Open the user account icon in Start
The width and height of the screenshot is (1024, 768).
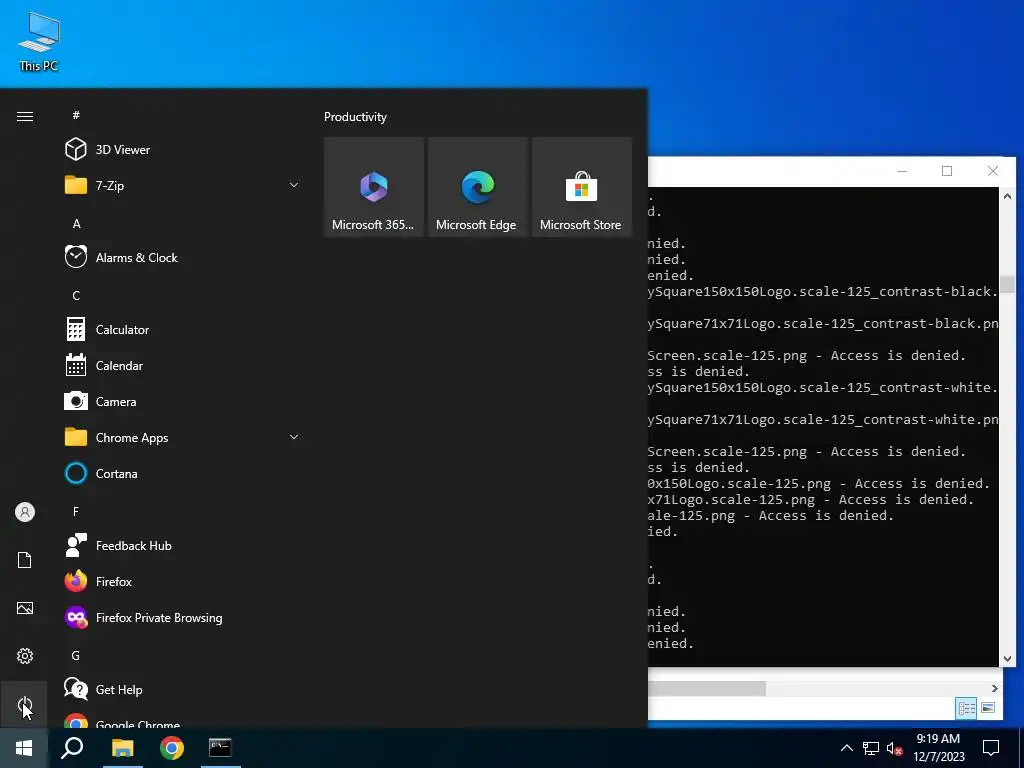click(x=25, y=512)
